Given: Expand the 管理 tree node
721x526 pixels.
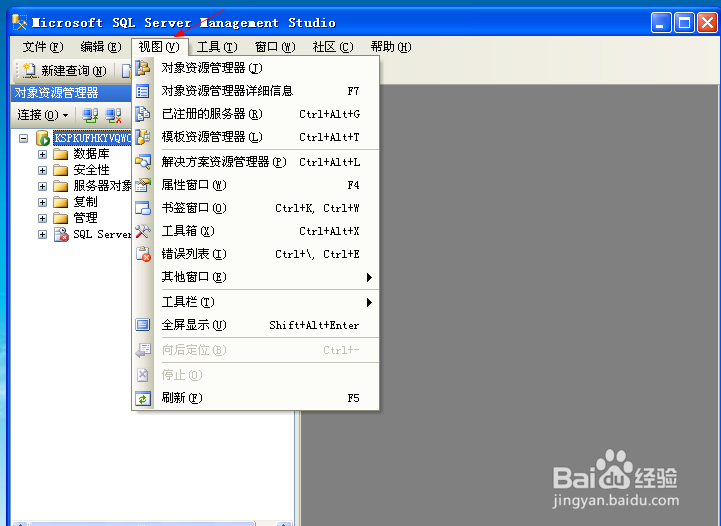Looking at the screenshot, I should (x=42, y=218).
